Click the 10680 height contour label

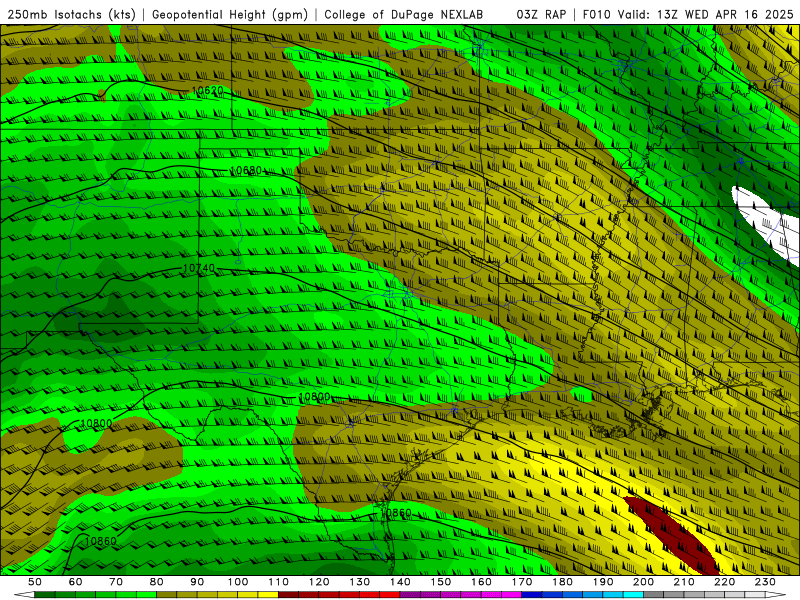pyautogui.click(x=245, y=170)
